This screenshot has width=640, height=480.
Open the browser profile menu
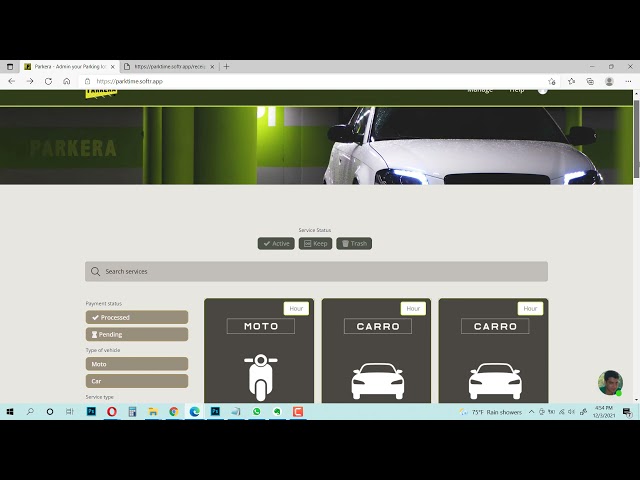point(609,81)
